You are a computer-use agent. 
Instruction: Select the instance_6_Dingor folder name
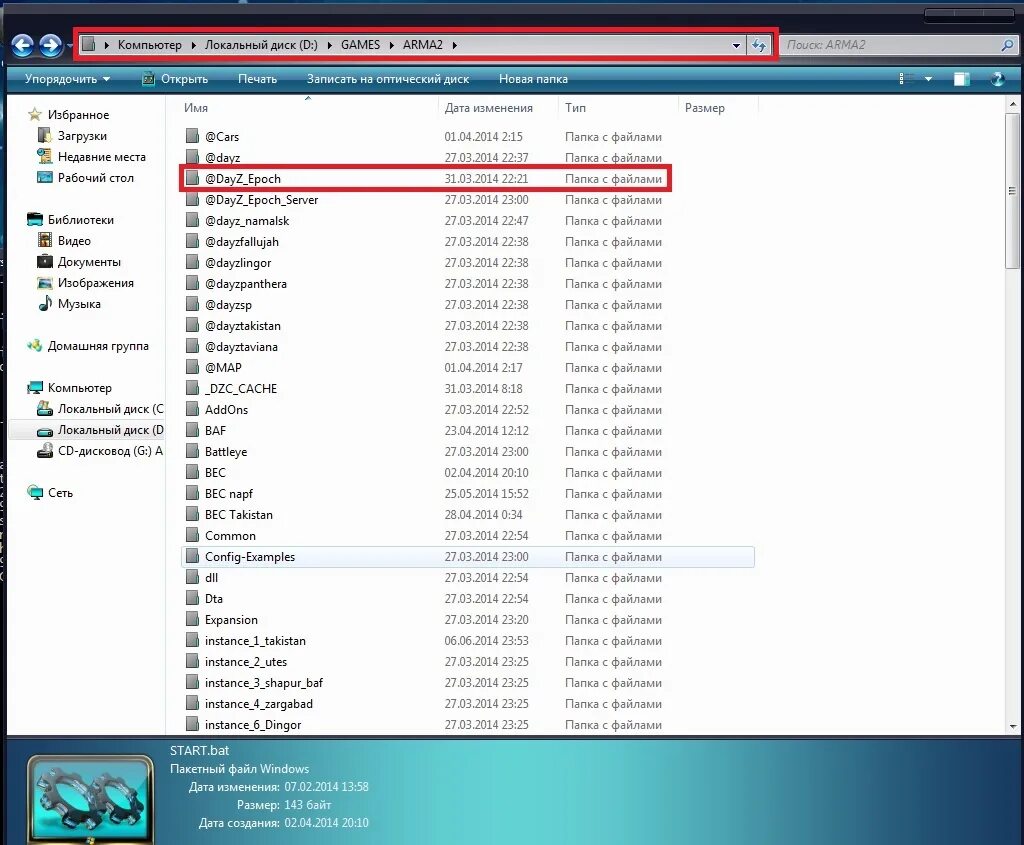pos(253,725)
